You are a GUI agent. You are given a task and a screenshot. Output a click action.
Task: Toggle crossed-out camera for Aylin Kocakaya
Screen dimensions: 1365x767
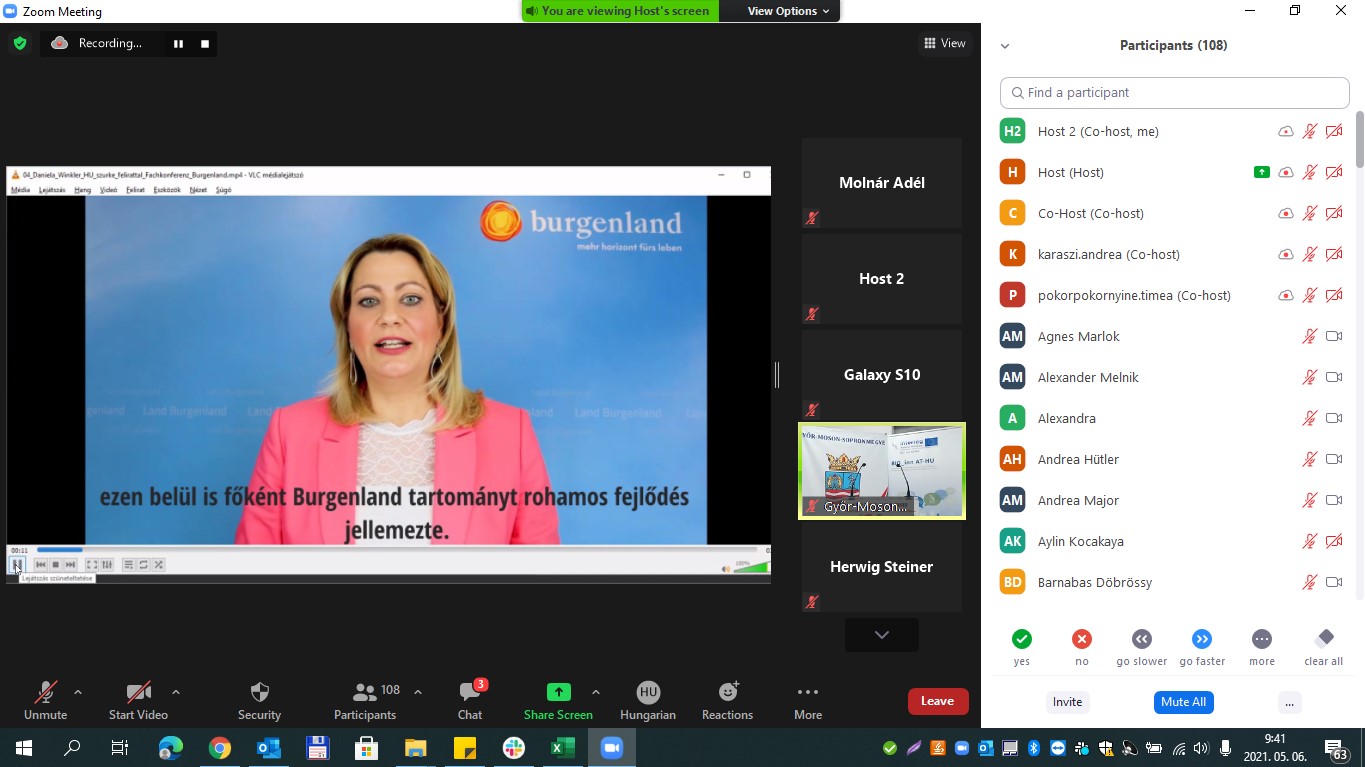point(1334,541)
